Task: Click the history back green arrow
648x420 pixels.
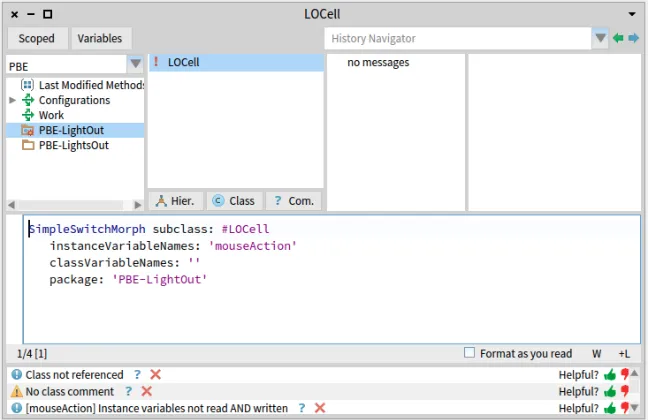Action: coord(618,38)
